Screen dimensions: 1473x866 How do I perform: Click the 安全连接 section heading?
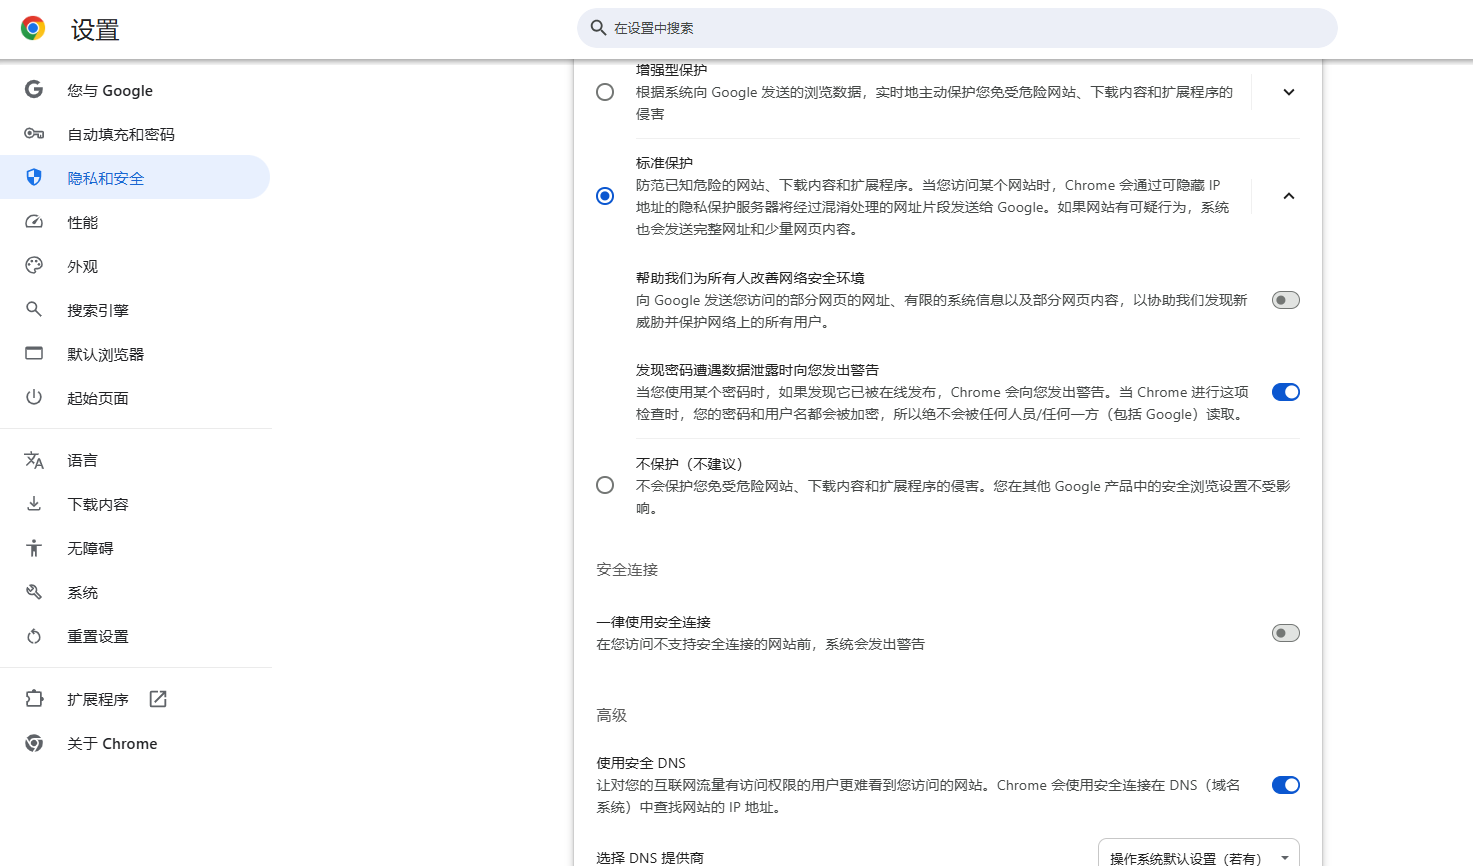point(627,569)
